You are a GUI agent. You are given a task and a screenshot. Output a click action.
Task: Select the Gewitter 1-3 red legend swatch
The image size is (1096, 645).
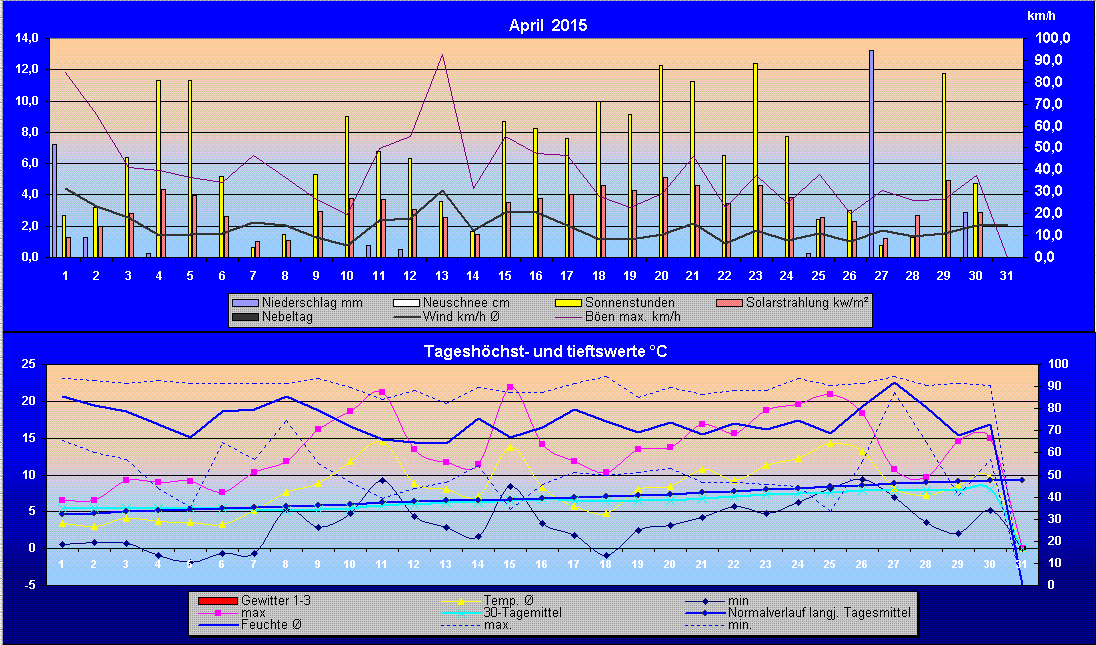[x=219, y=599]
